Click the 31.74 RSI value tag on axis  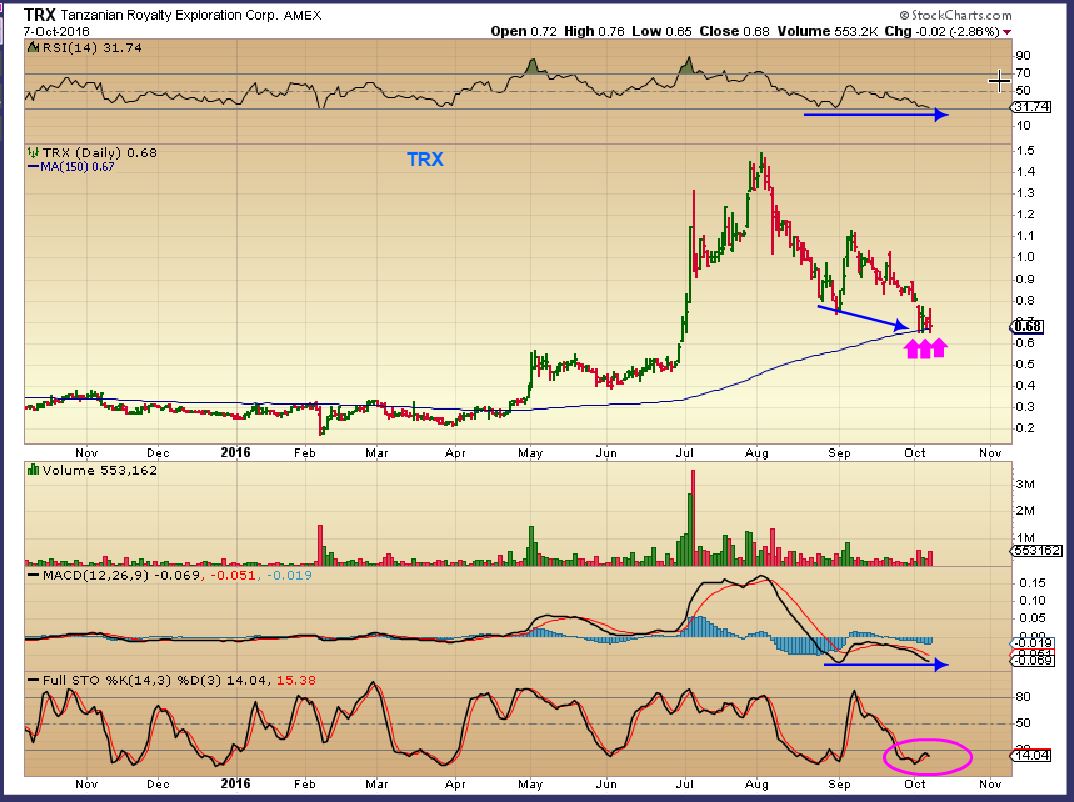coord(1031,107)
